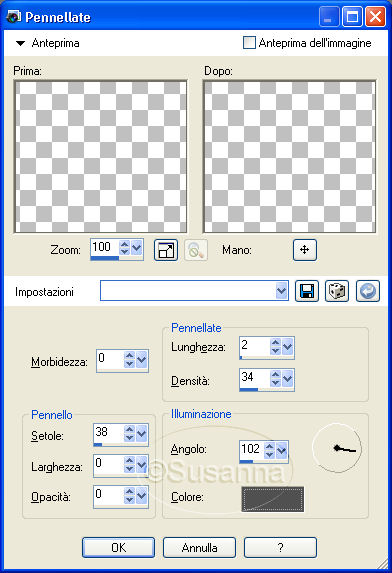Screen dimensions: 392x573
Task: Click the Zoom value field showing 100
Action: 105,247
